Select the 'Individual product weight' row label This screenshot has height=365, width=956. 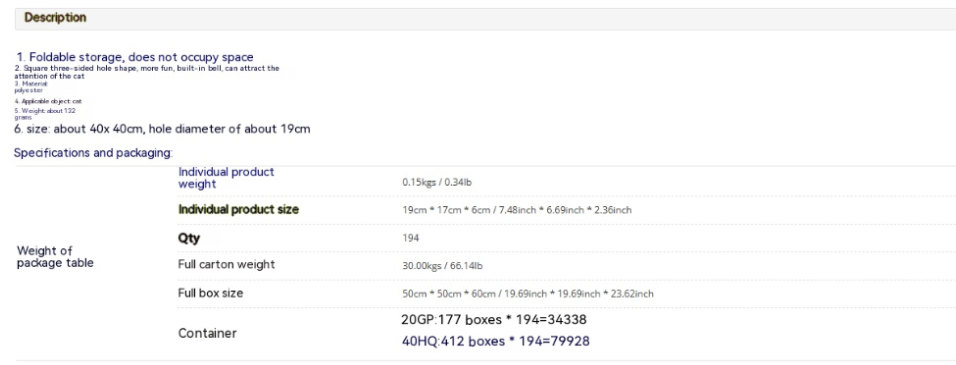coord(226,178)
